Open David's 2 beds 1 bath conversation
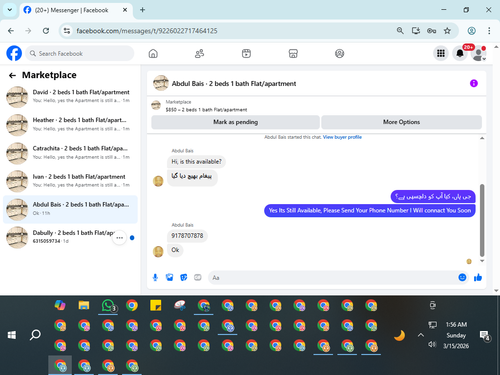Image resolution: width=500 pixels, height=375 pixels. point(70,96)
